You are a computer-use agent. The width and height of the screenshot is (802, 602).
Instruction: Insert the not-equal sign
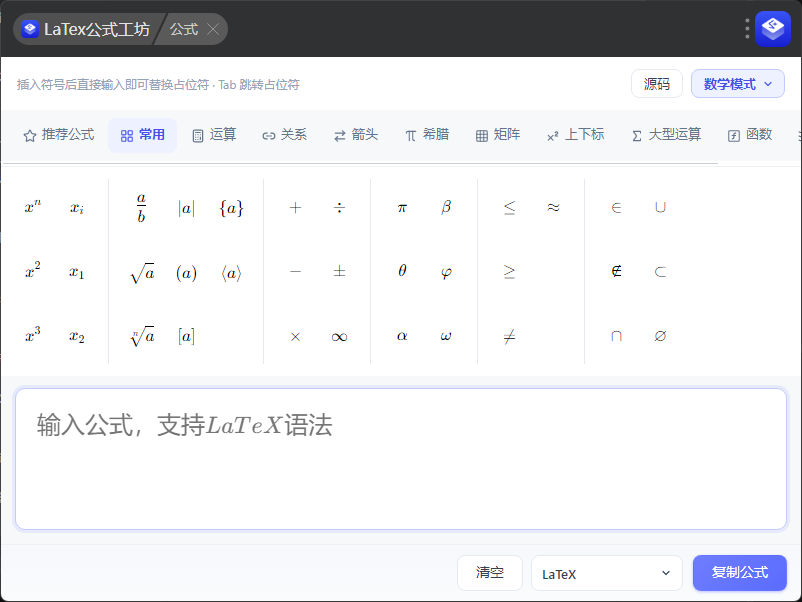pos(509,337)
